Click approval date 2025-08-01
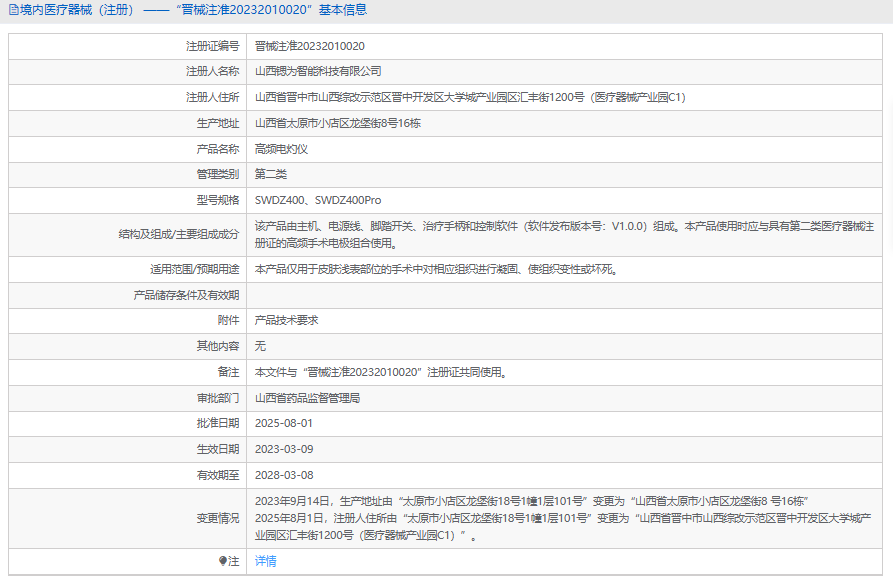Screen dimensions: 893x583 [x=284, y=423]
